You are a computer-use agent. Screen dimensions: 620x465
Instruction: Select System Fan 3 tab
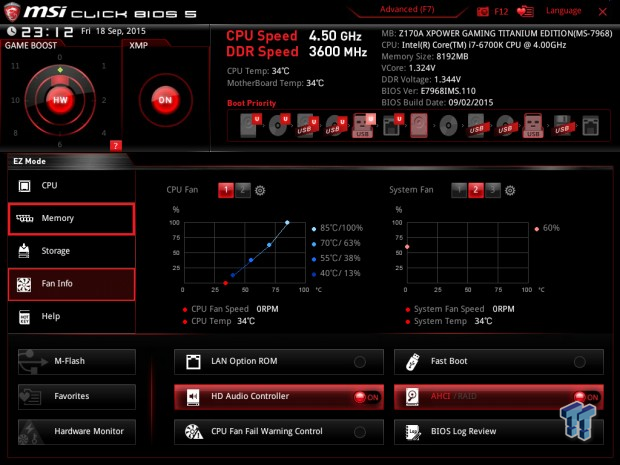click(493, 190)
